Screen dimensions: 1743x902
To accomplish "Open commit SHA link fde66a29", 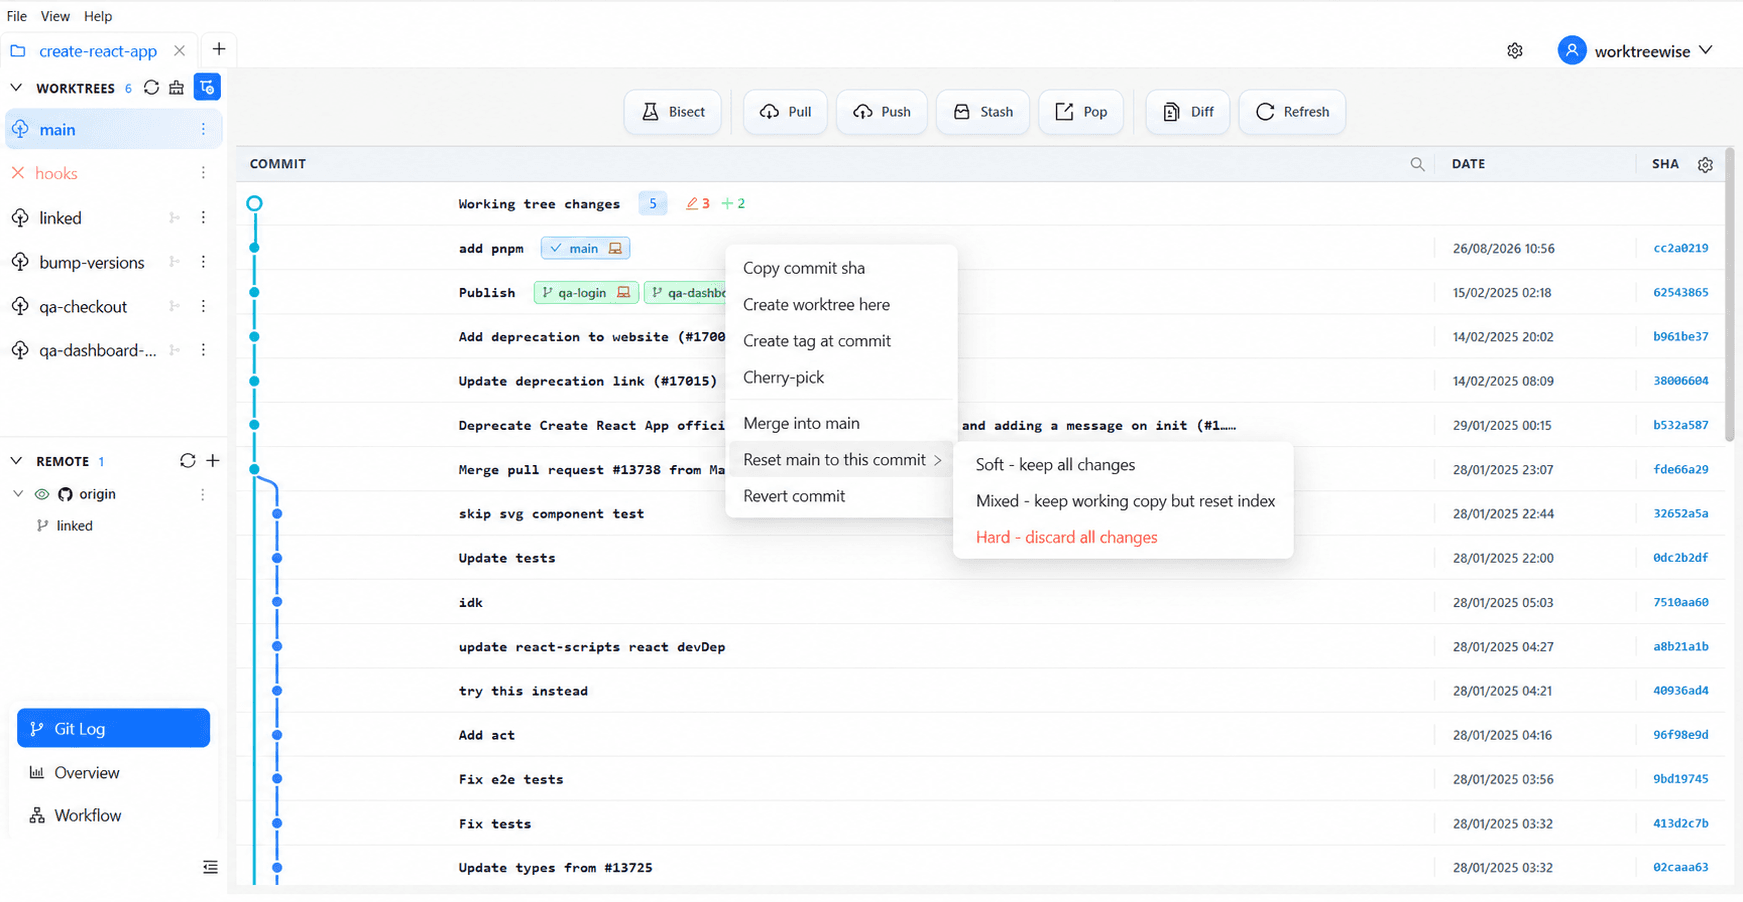I will point(1680,469).
